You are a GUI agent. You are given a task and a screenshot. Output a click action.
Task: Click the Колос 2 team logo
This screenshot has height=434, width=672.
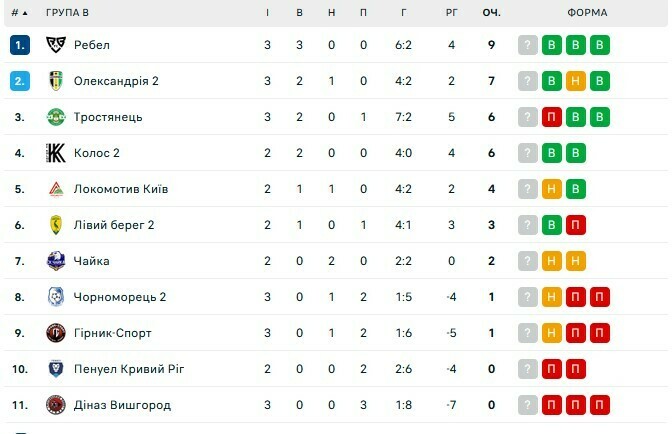point(55,153)
